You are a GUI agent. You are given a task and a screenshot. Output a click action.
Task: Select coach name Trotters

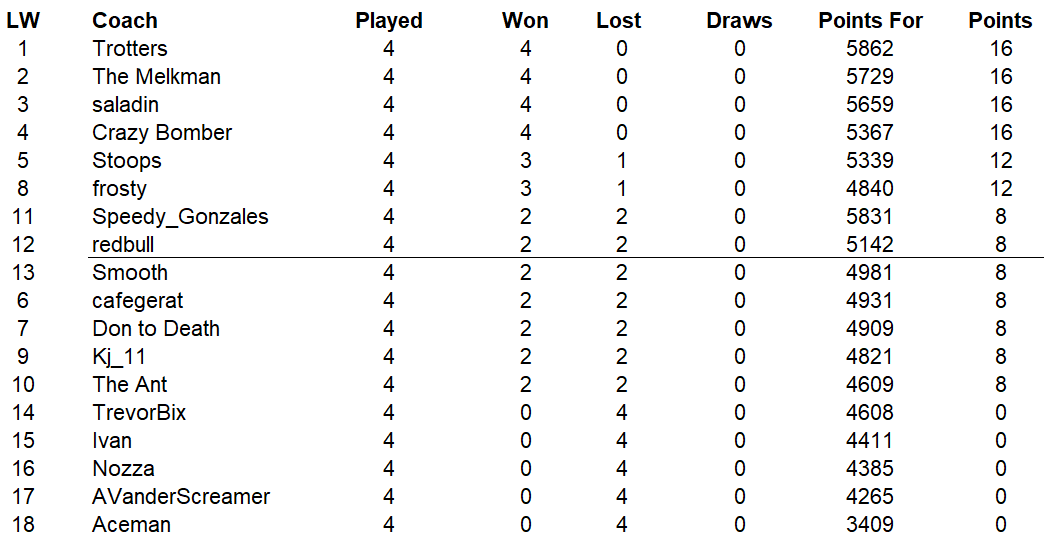click(x=130, y=49)
